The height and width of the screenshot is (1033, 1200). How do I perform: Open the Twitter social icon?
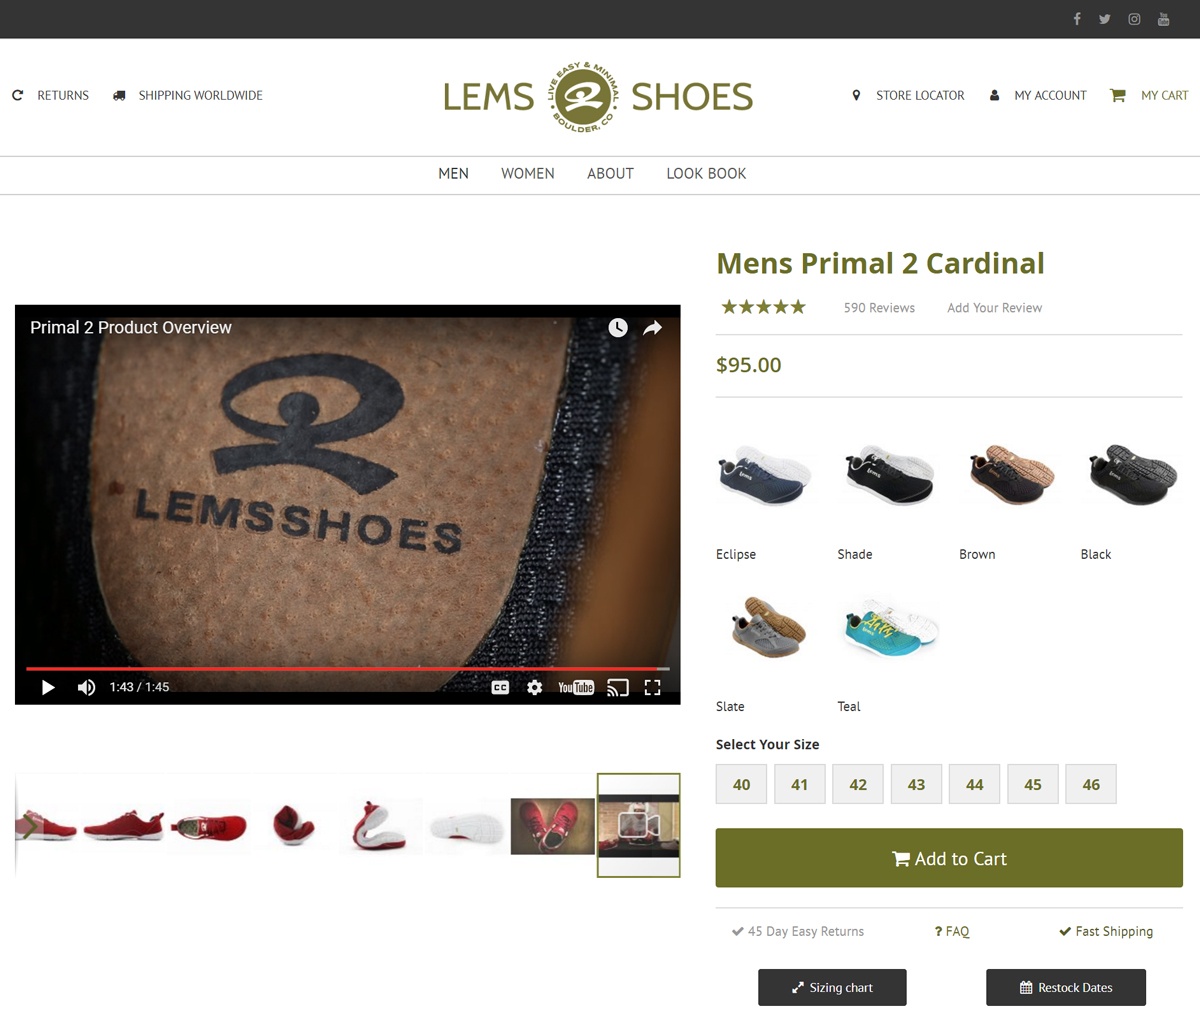(x=1105, y=19)
